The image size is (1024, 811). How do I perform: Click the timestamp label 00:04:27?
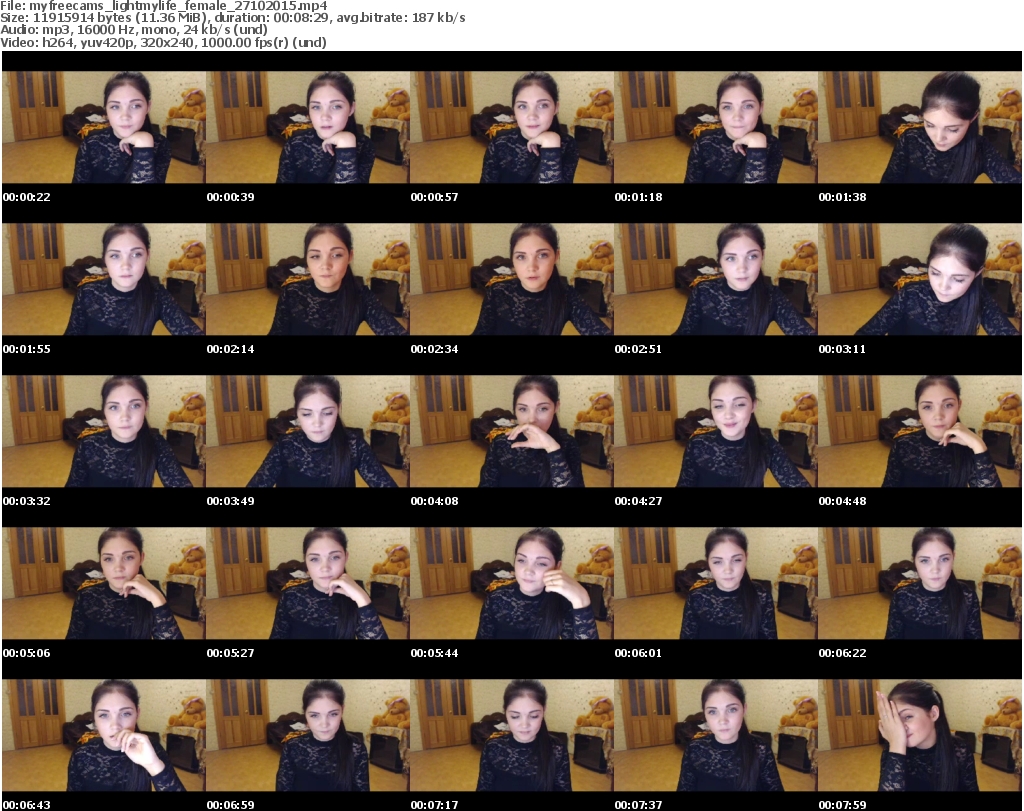(638, 501)
